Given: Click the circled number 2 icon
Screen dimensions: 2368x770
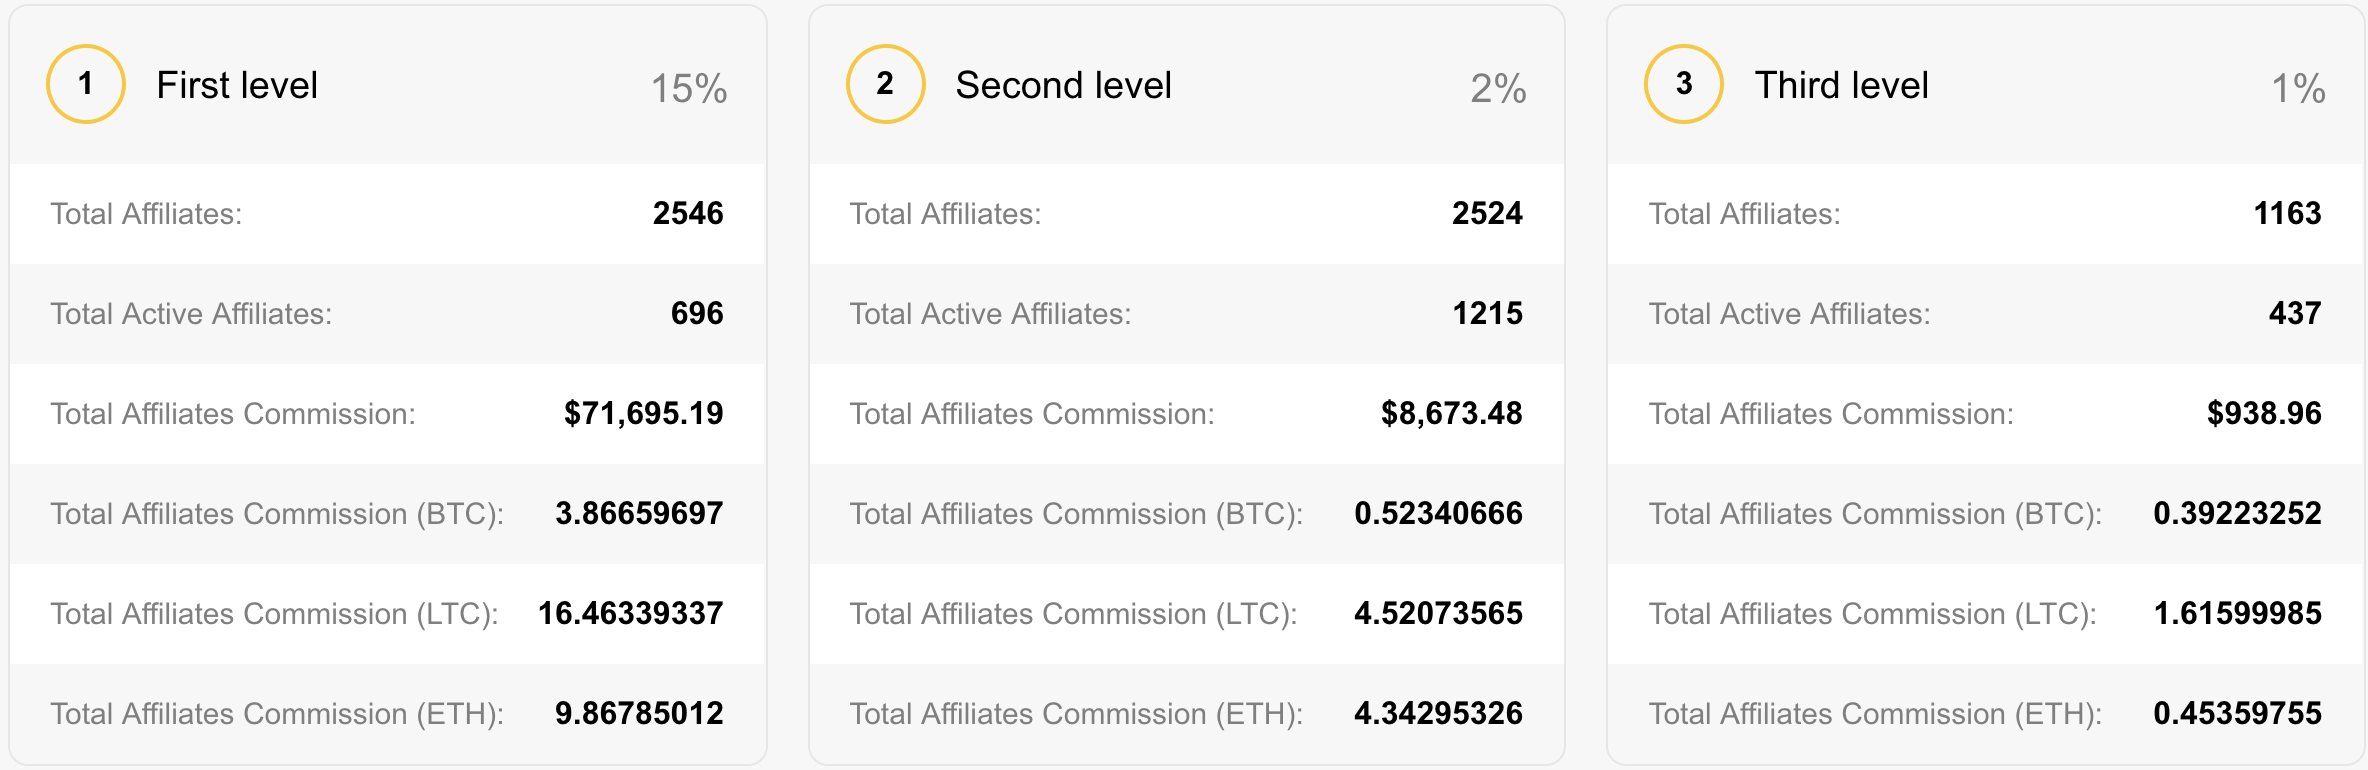Looking at the screenshot, I should (885, 84).
